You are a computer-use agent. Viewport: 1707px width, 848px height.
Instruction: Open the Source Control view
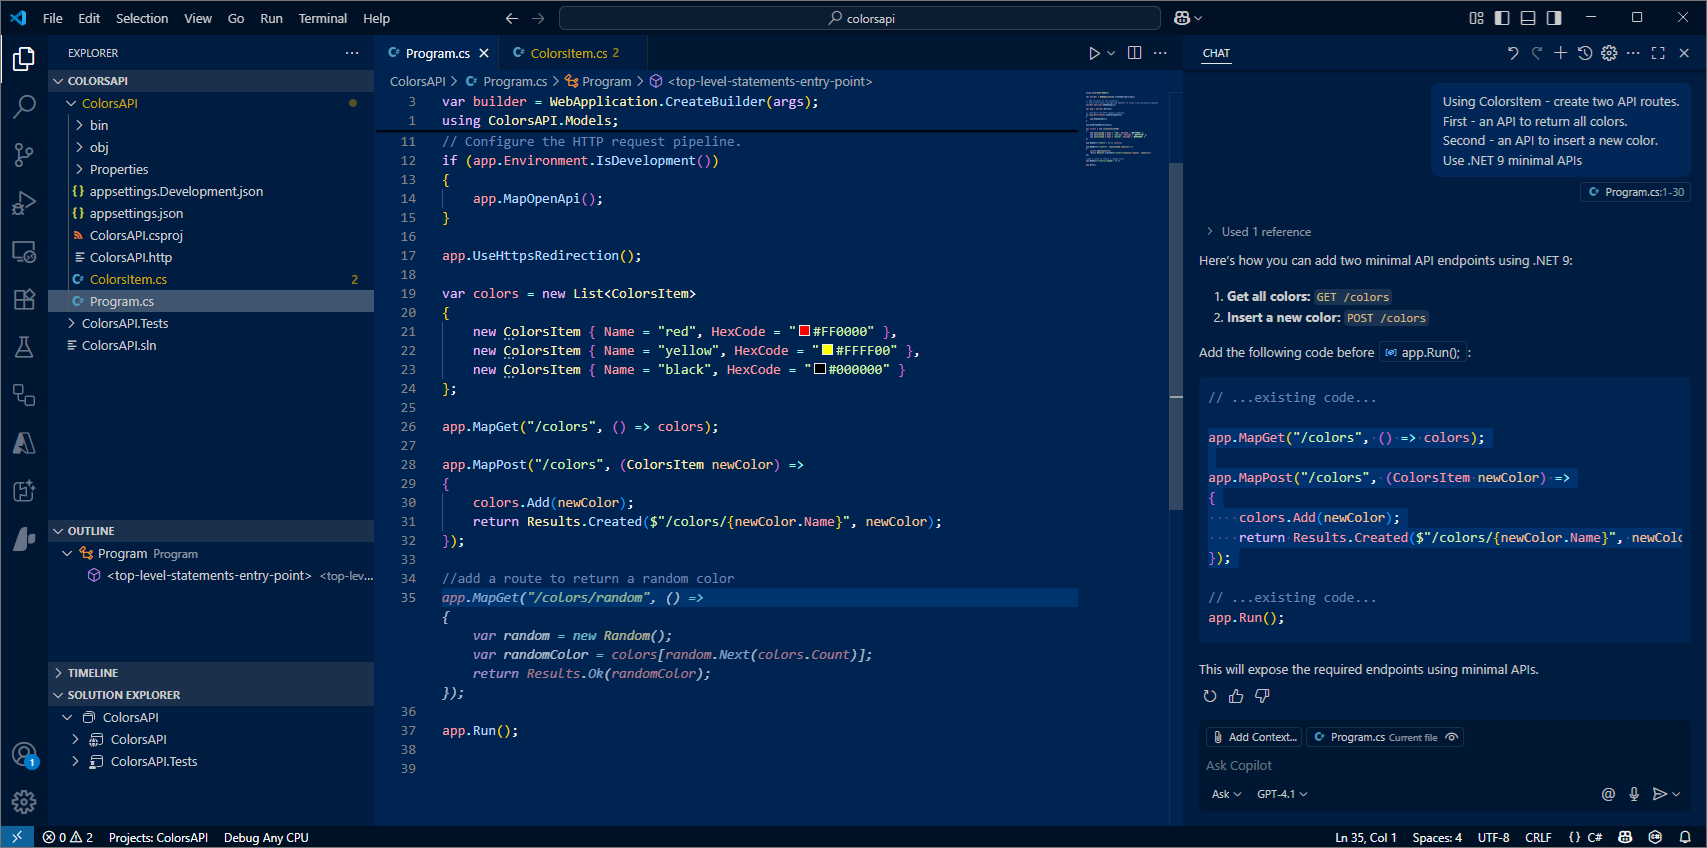(x=24, y=154)
